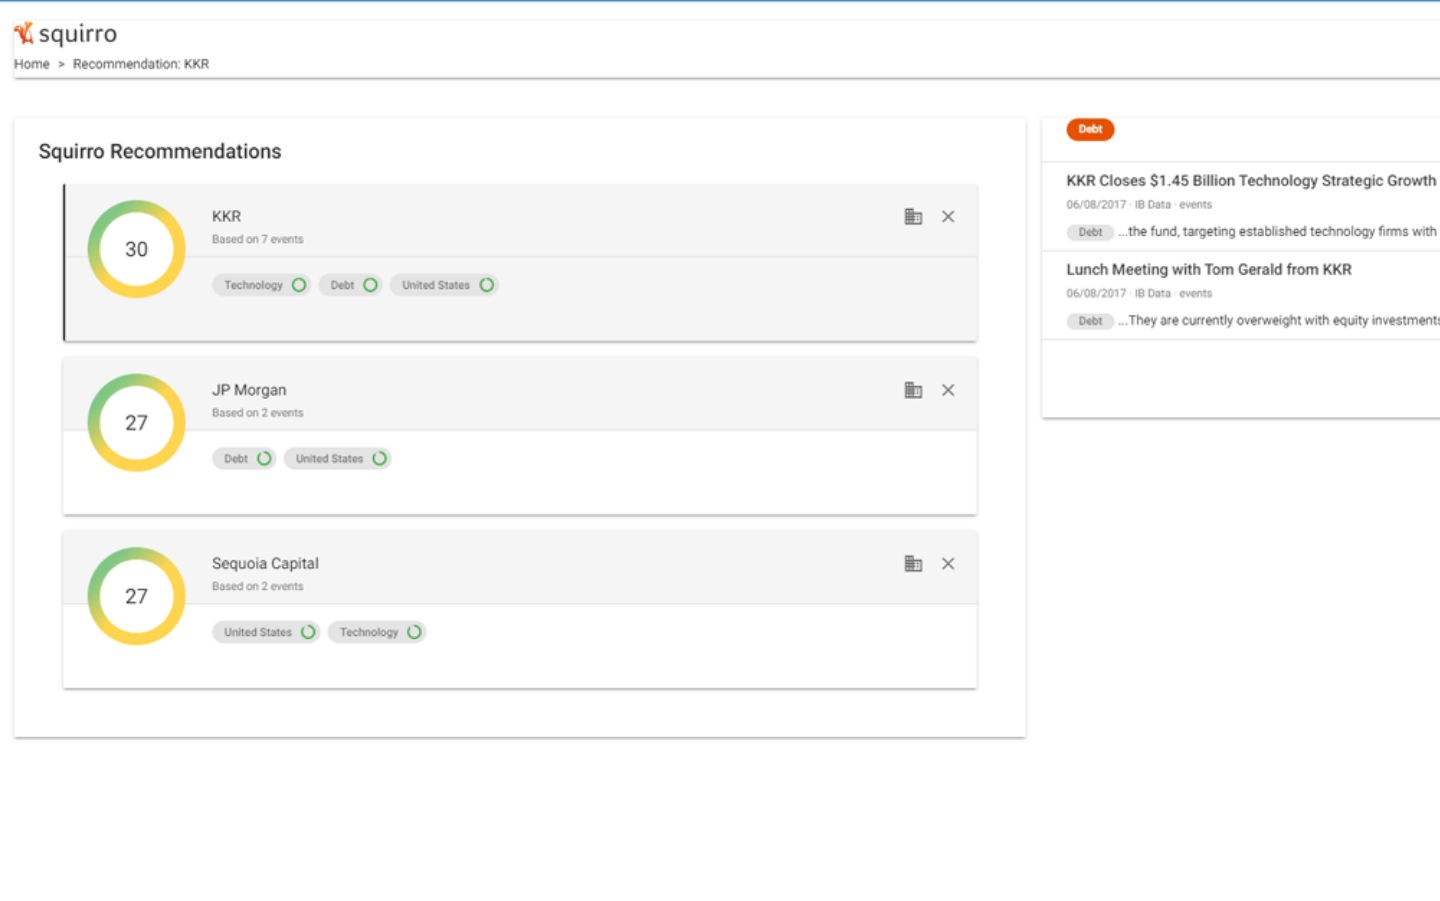Select the Debt tag on the KKR card
This screenshot has width=1440, height=901.
pos(350,285)
